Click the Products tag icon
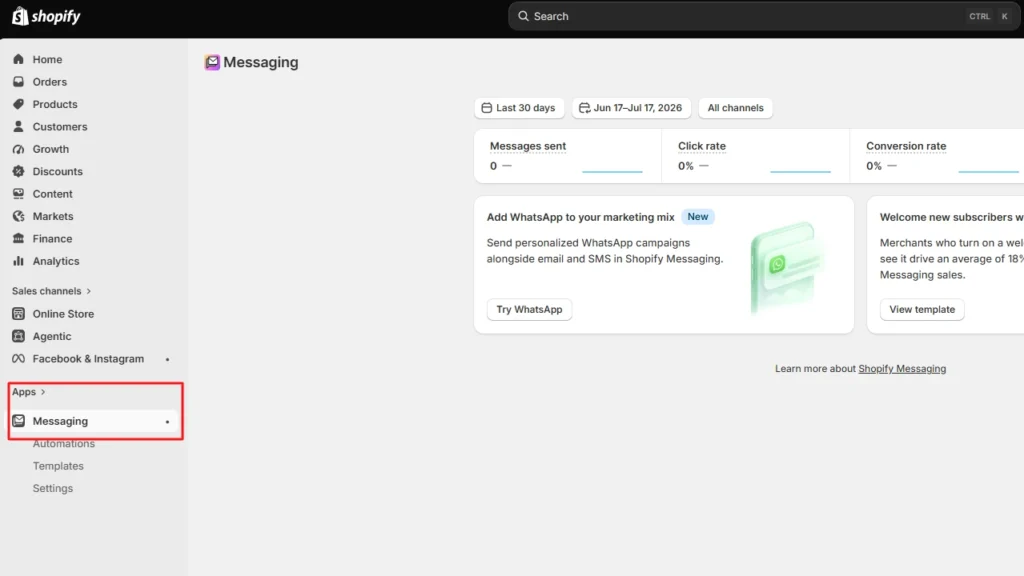This screenshot has width=1024, height=576. coord(18,104)
